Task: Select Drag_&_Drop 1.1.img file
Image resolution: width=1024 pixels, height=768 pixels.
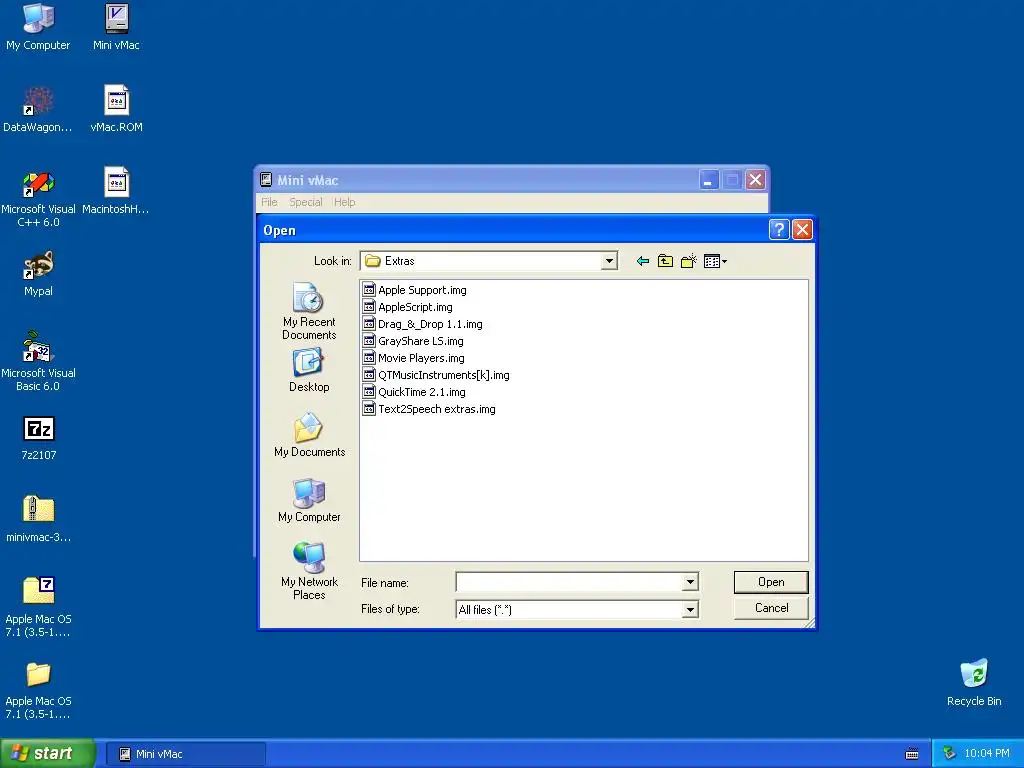Action: pos(423,324)
